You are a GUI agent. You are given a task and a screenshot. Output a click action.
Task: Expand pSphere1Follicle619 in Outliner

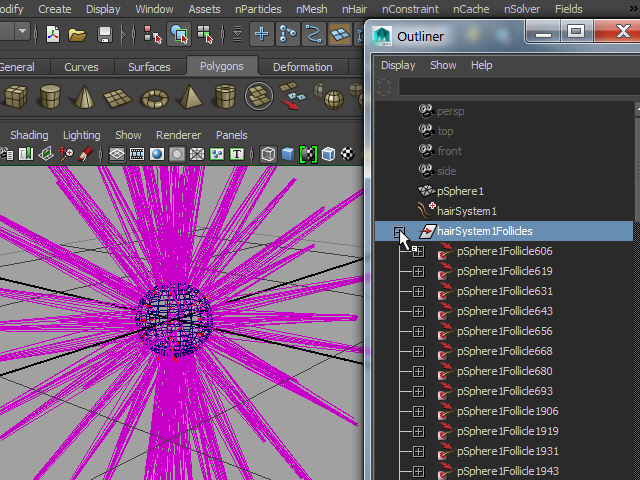click(418, 271)
